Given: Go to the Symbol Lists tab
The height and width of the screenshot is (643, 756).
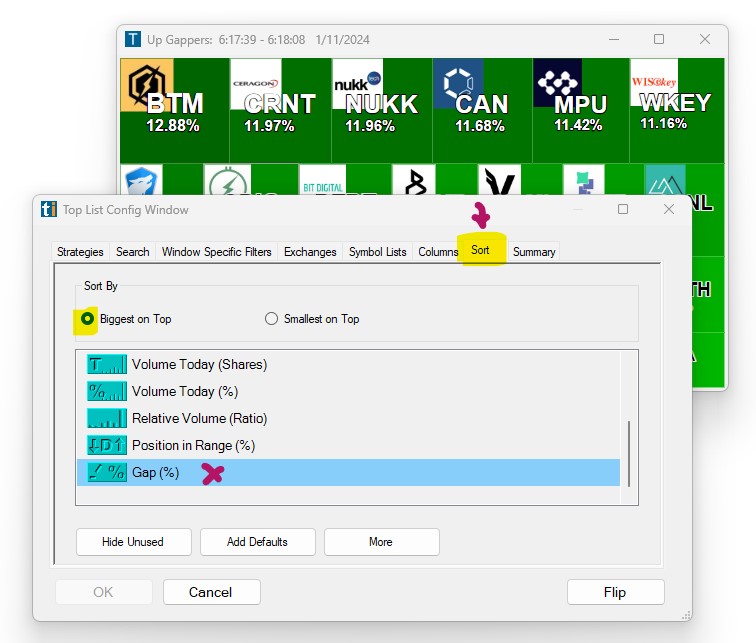Looking at the screenshot, I should click(377, 252).
